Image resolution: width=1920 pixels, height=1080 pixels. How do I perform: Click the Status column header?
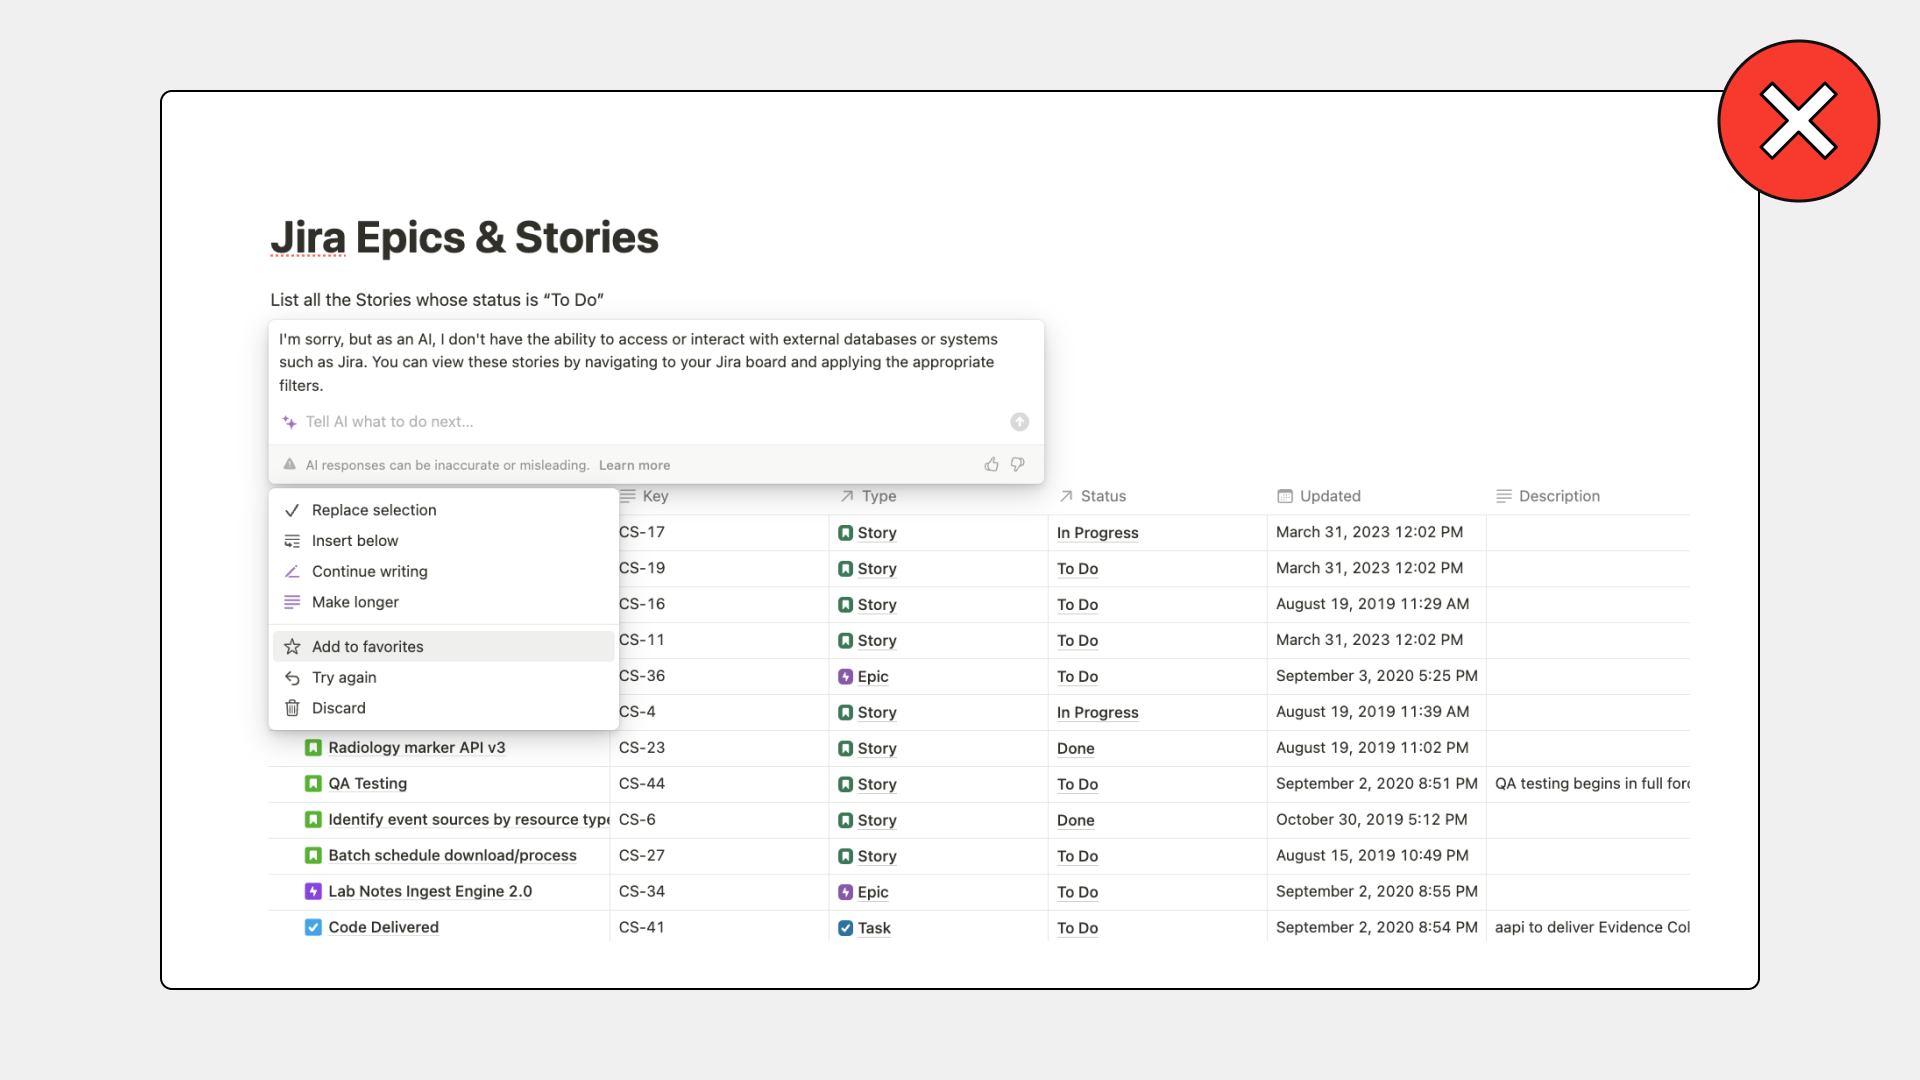(x=1102, y=496)
